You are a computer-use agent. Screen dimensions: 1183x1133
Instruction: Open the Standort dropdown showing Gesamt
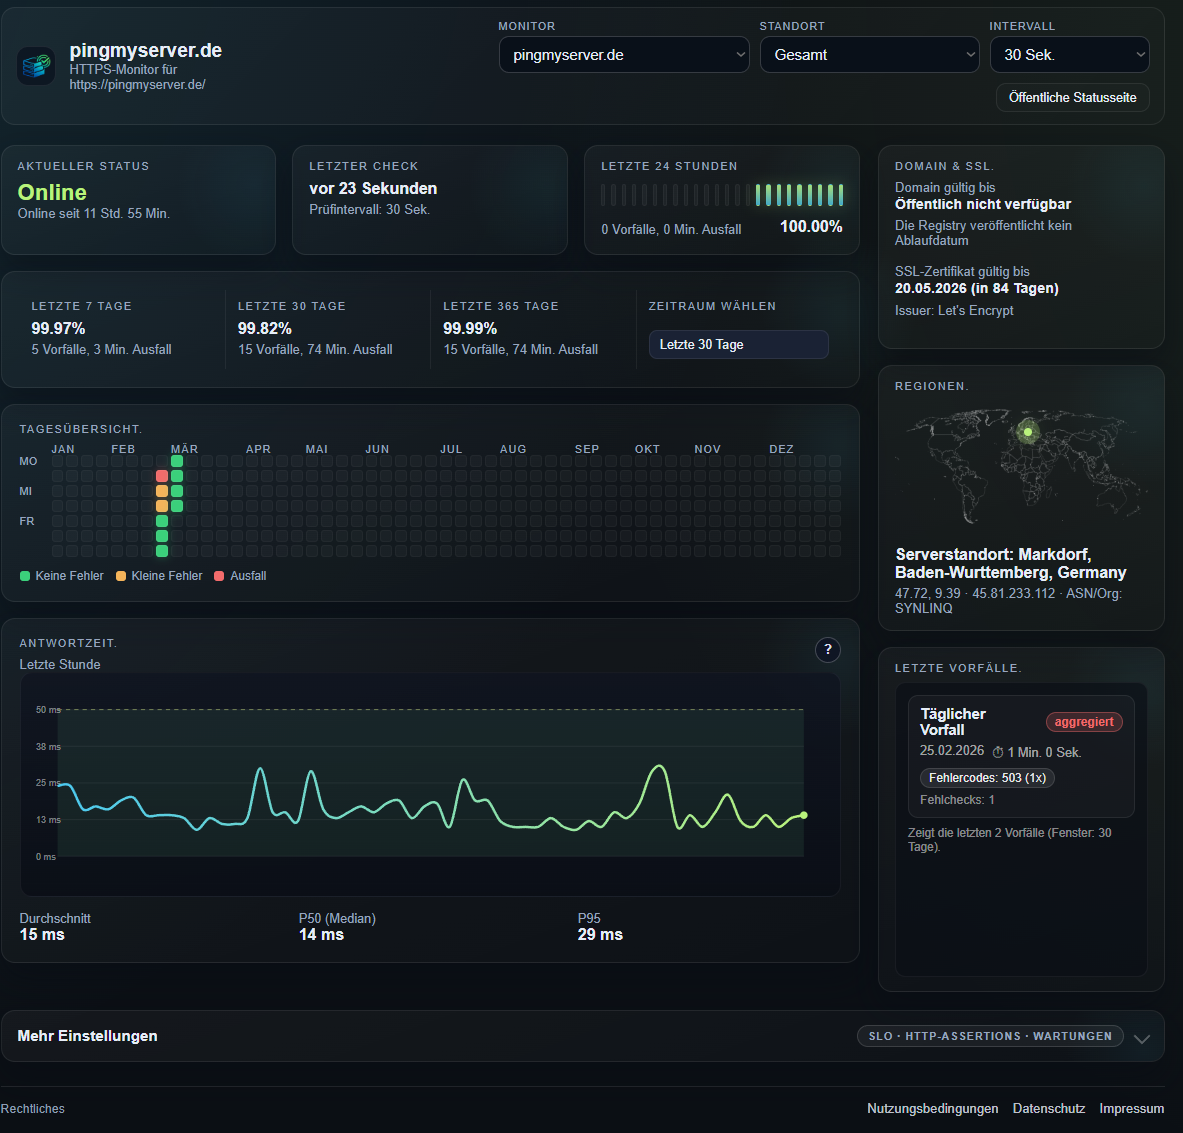pos(869,55)
